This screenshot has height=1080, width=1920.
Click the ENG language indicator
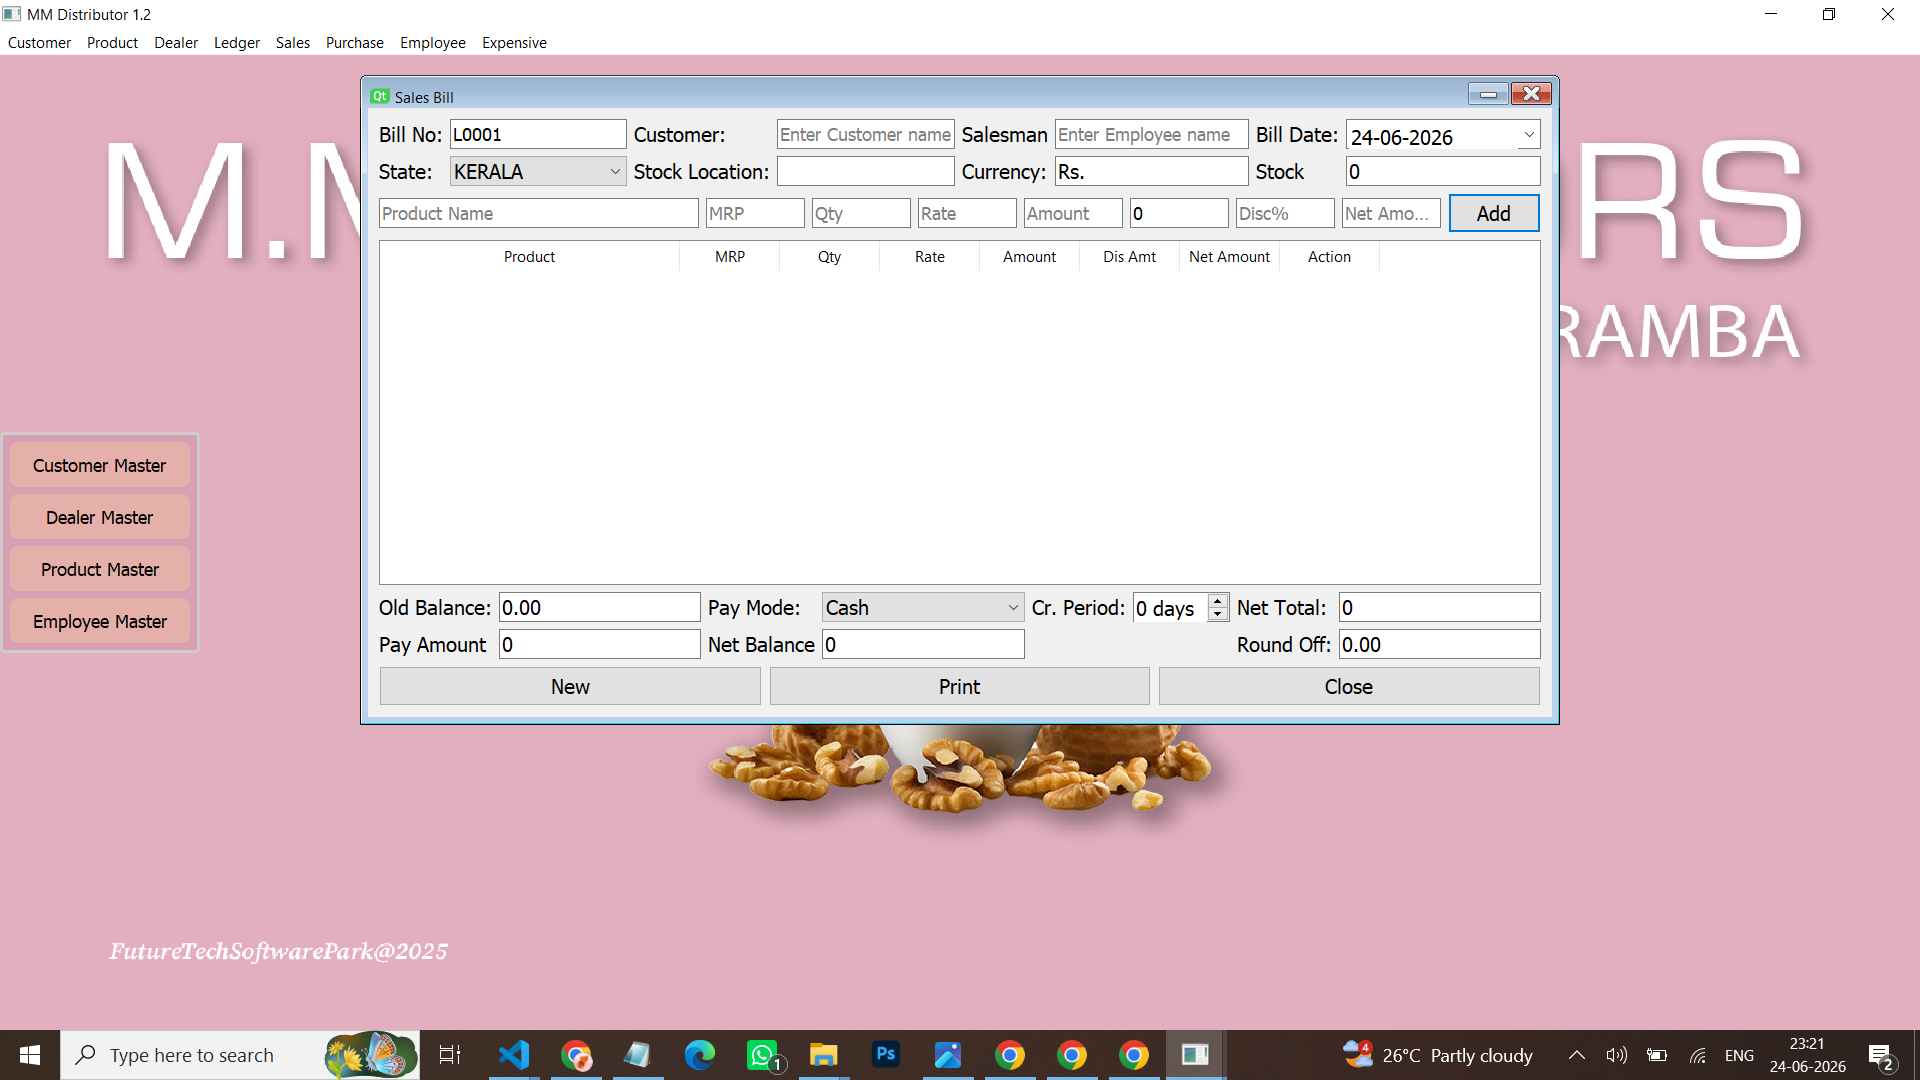click(1739, 1055)
